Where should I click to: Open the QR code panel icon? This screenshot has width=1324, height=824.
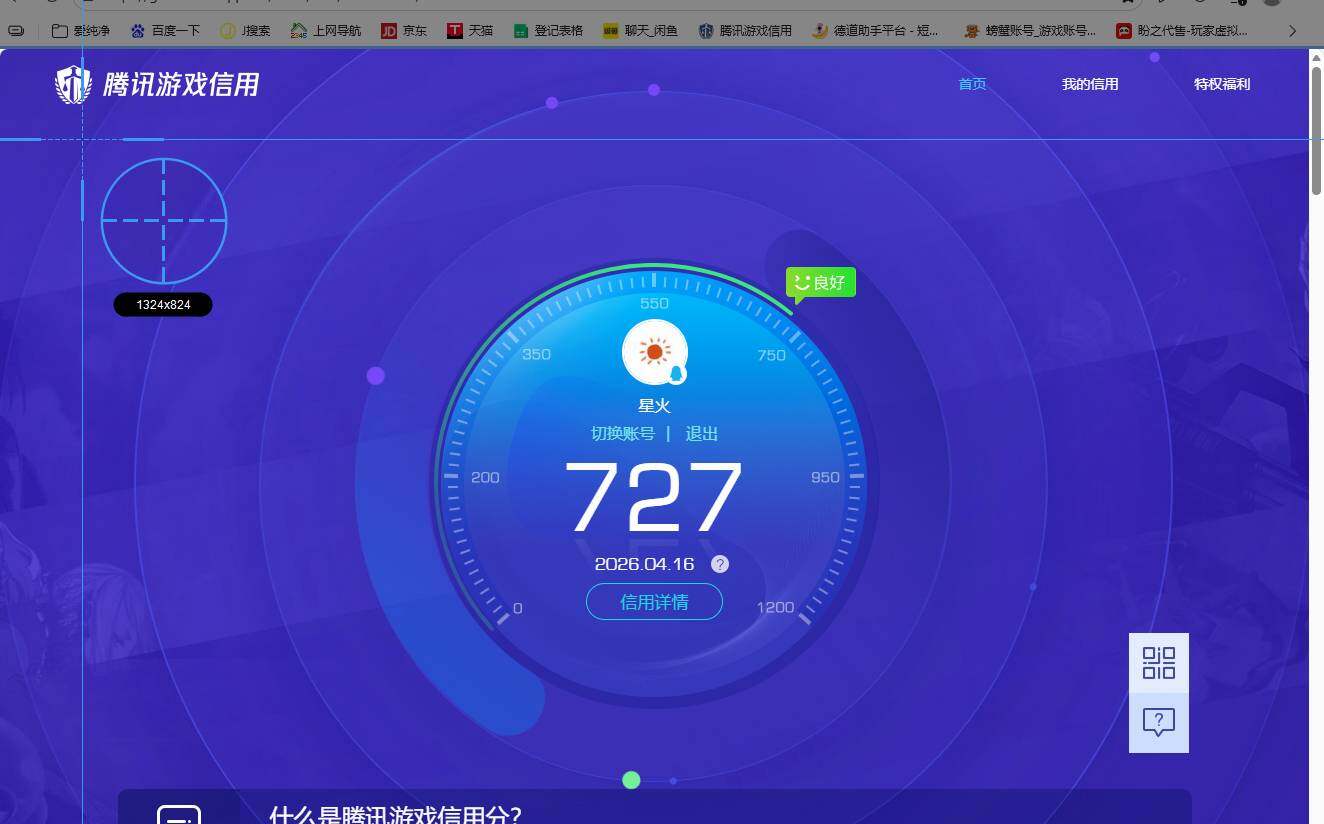1158,662
